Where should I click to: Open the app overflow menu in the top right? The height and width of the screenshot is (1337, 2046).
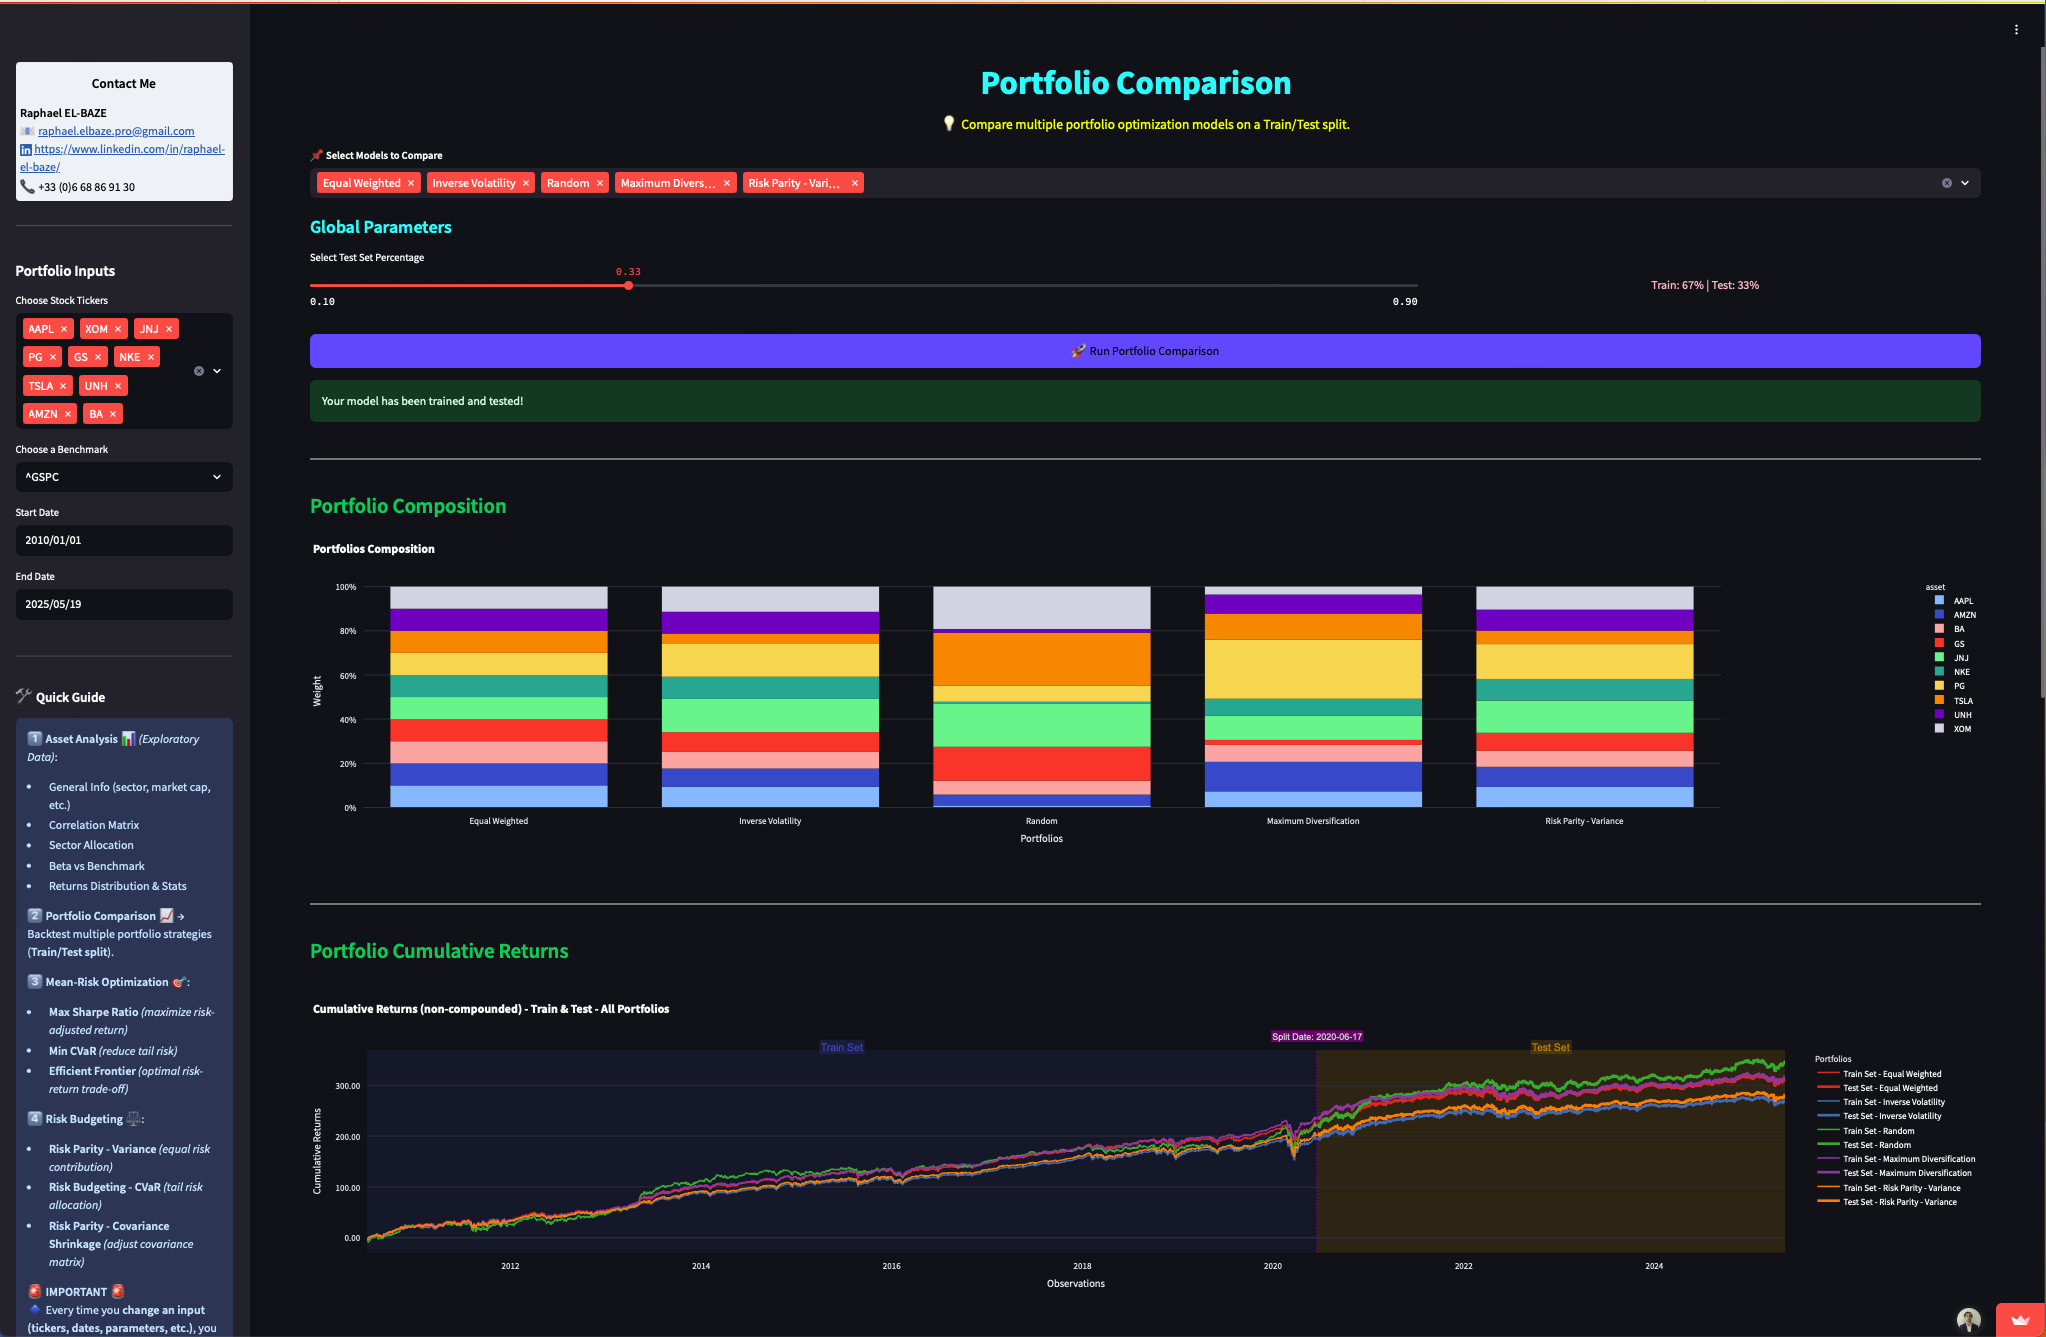tap(2019, 29)
